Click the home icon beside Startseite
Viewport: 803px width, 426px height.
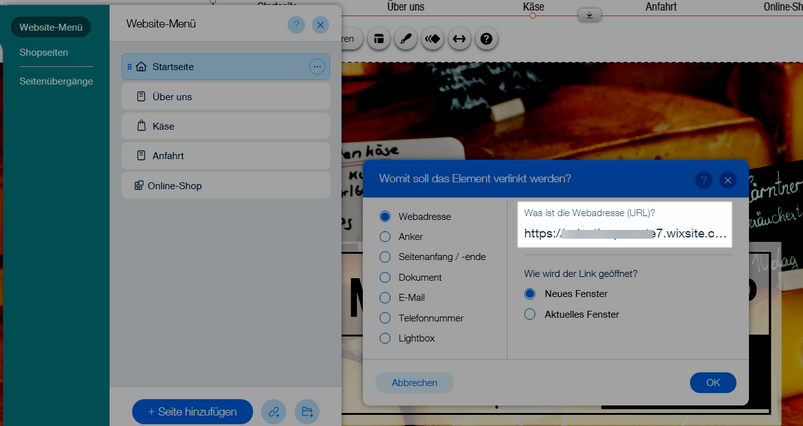(141, 67)
